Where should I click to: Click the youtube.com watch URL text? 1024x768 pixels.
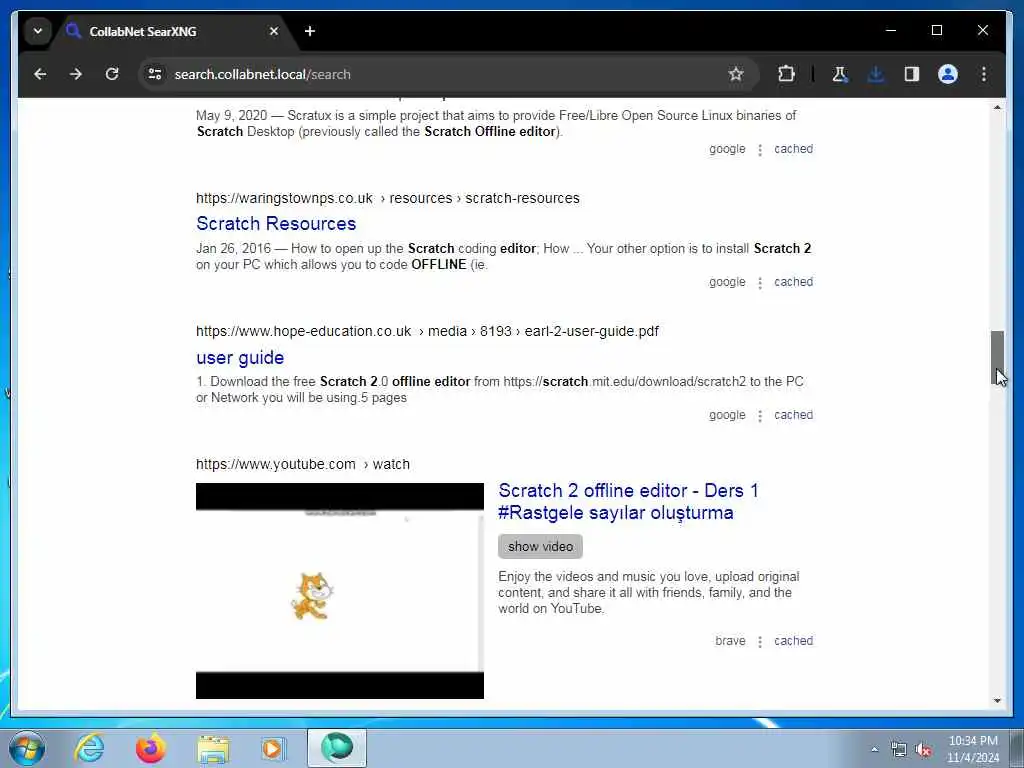pyautogui.click(x=302, y=464)
